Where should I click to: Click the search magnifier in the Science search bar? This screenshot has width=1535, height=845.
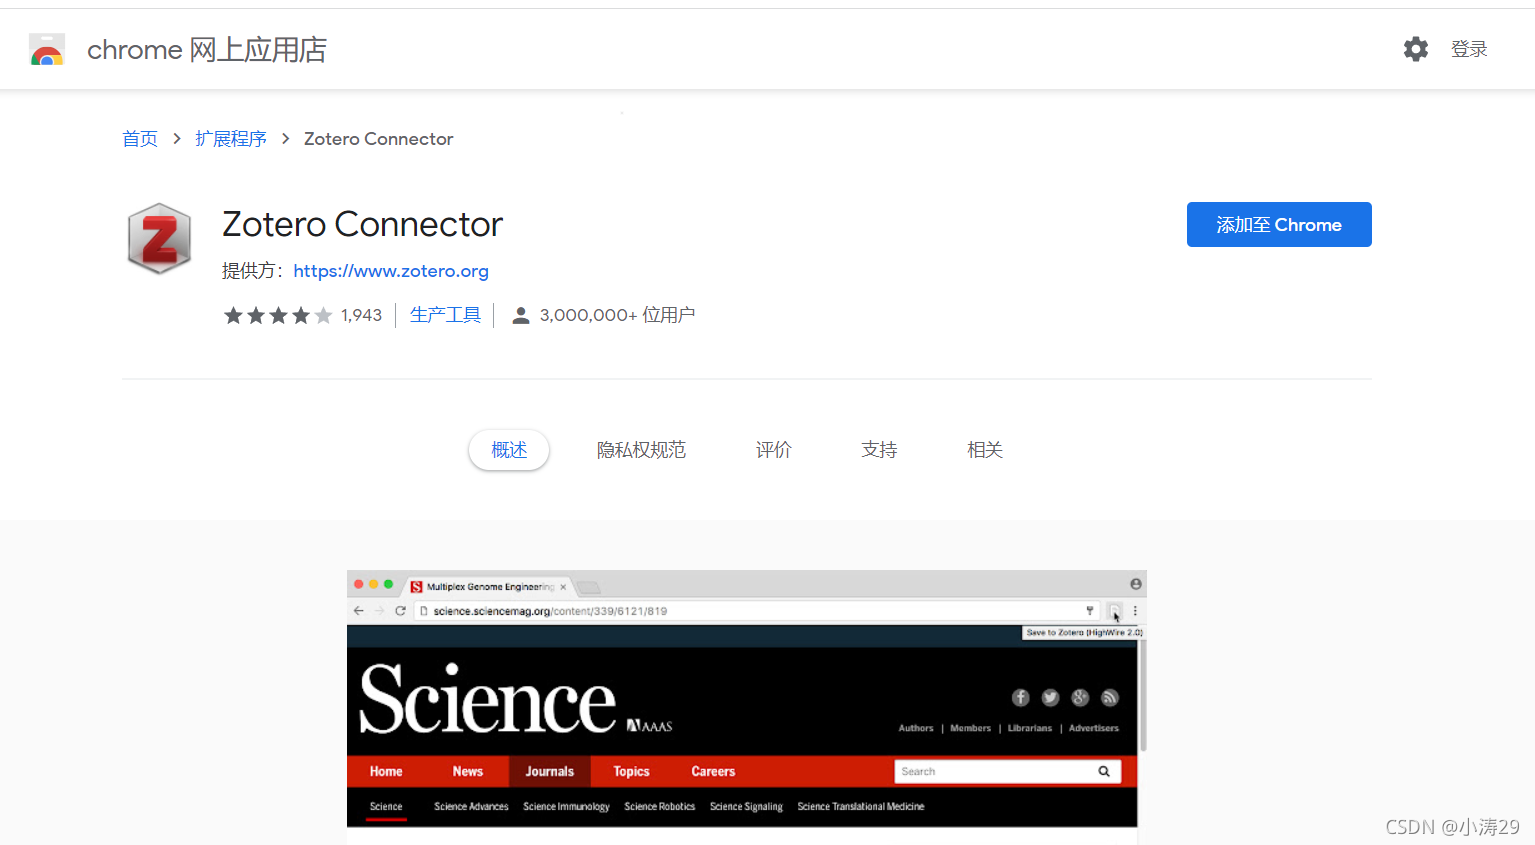point(1103,771)
